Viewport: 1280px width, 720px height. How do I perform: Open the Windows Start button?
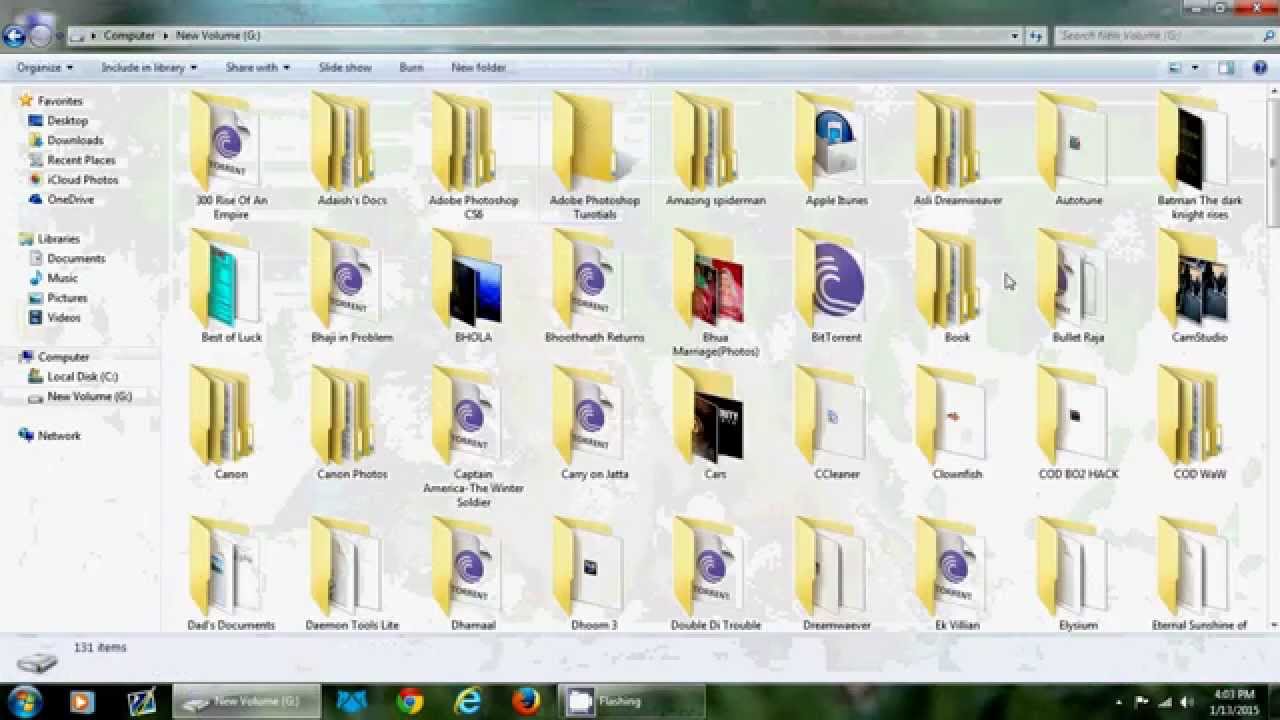(24, 701)
